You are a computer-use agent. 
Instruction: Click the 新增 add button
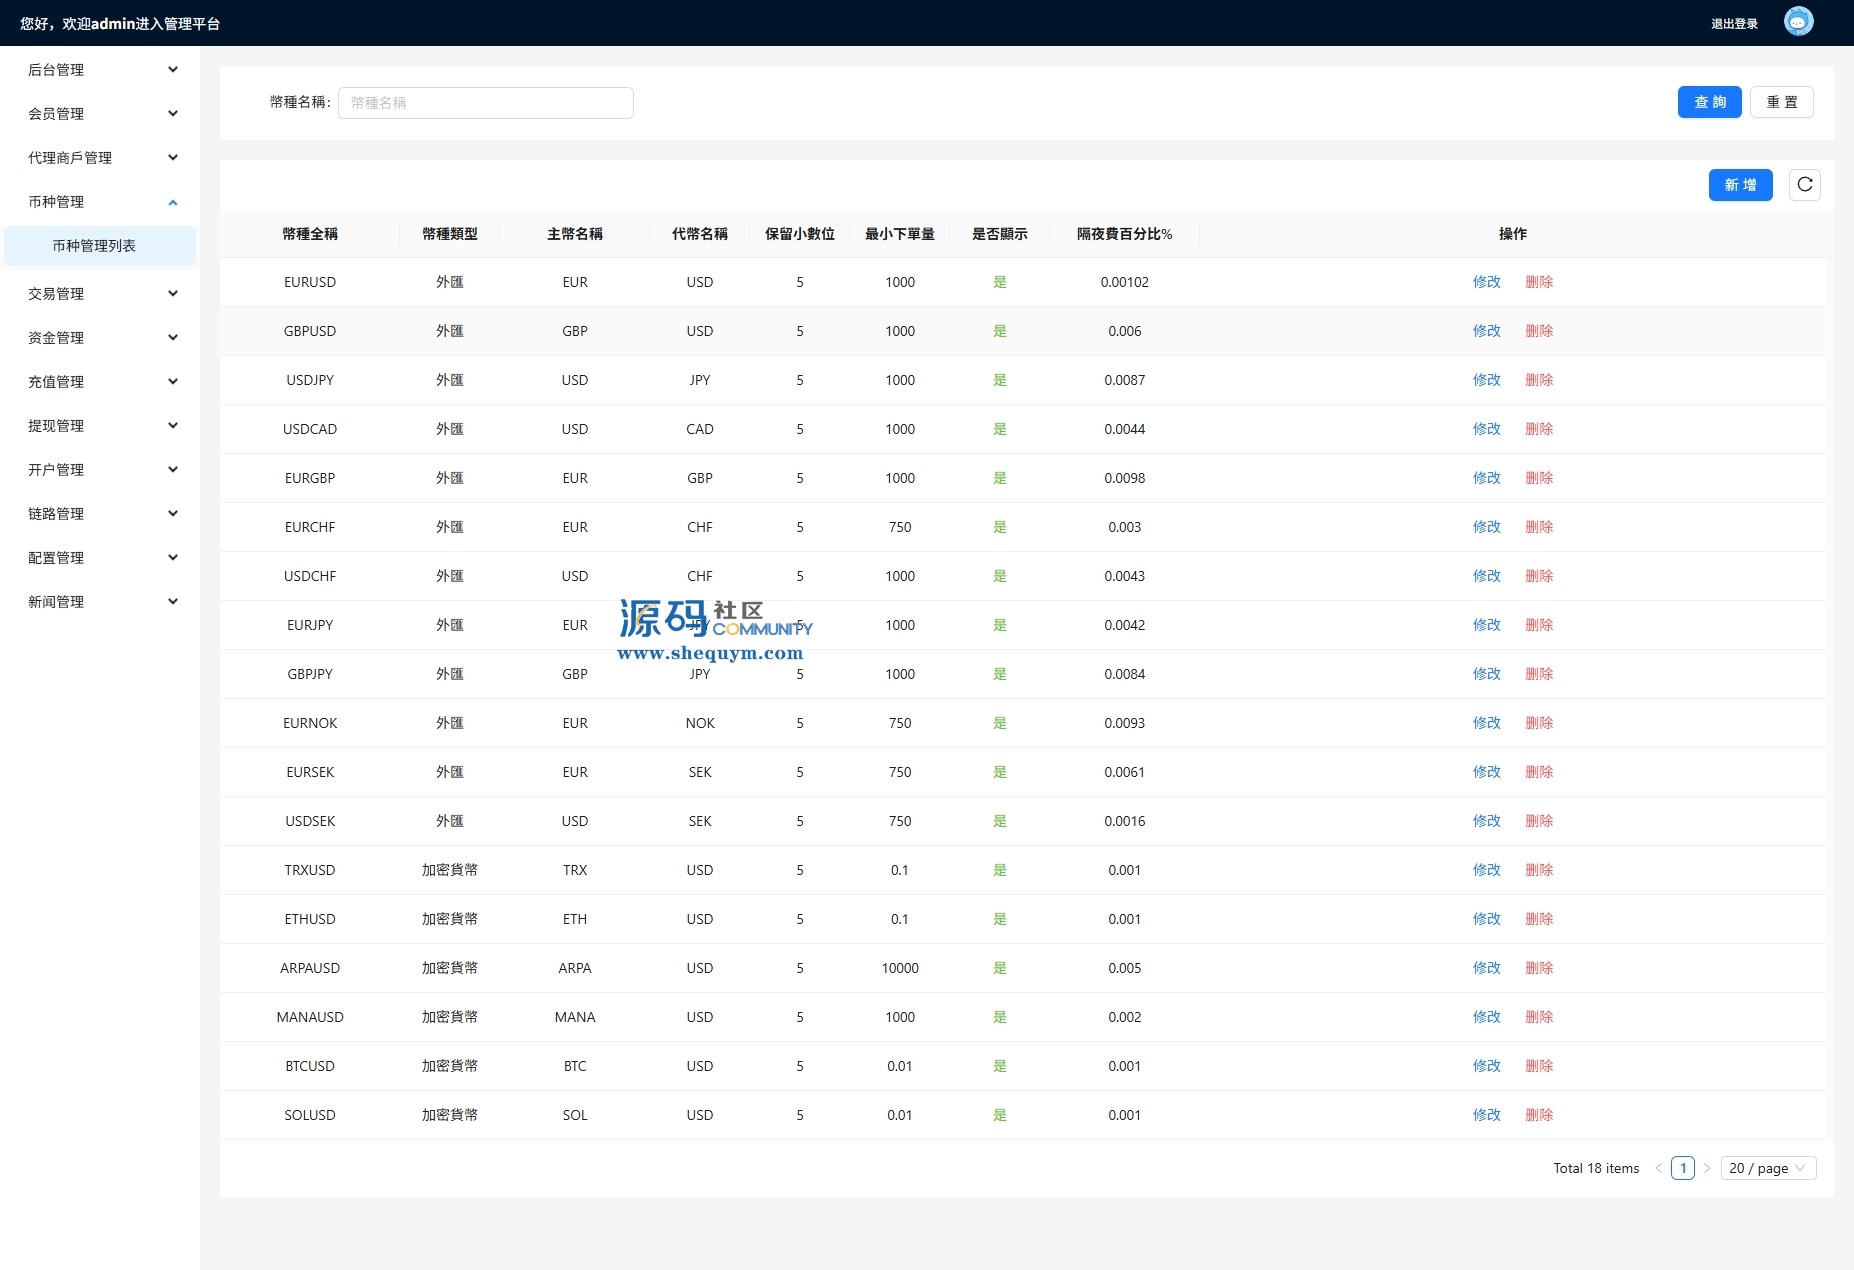1740,185
